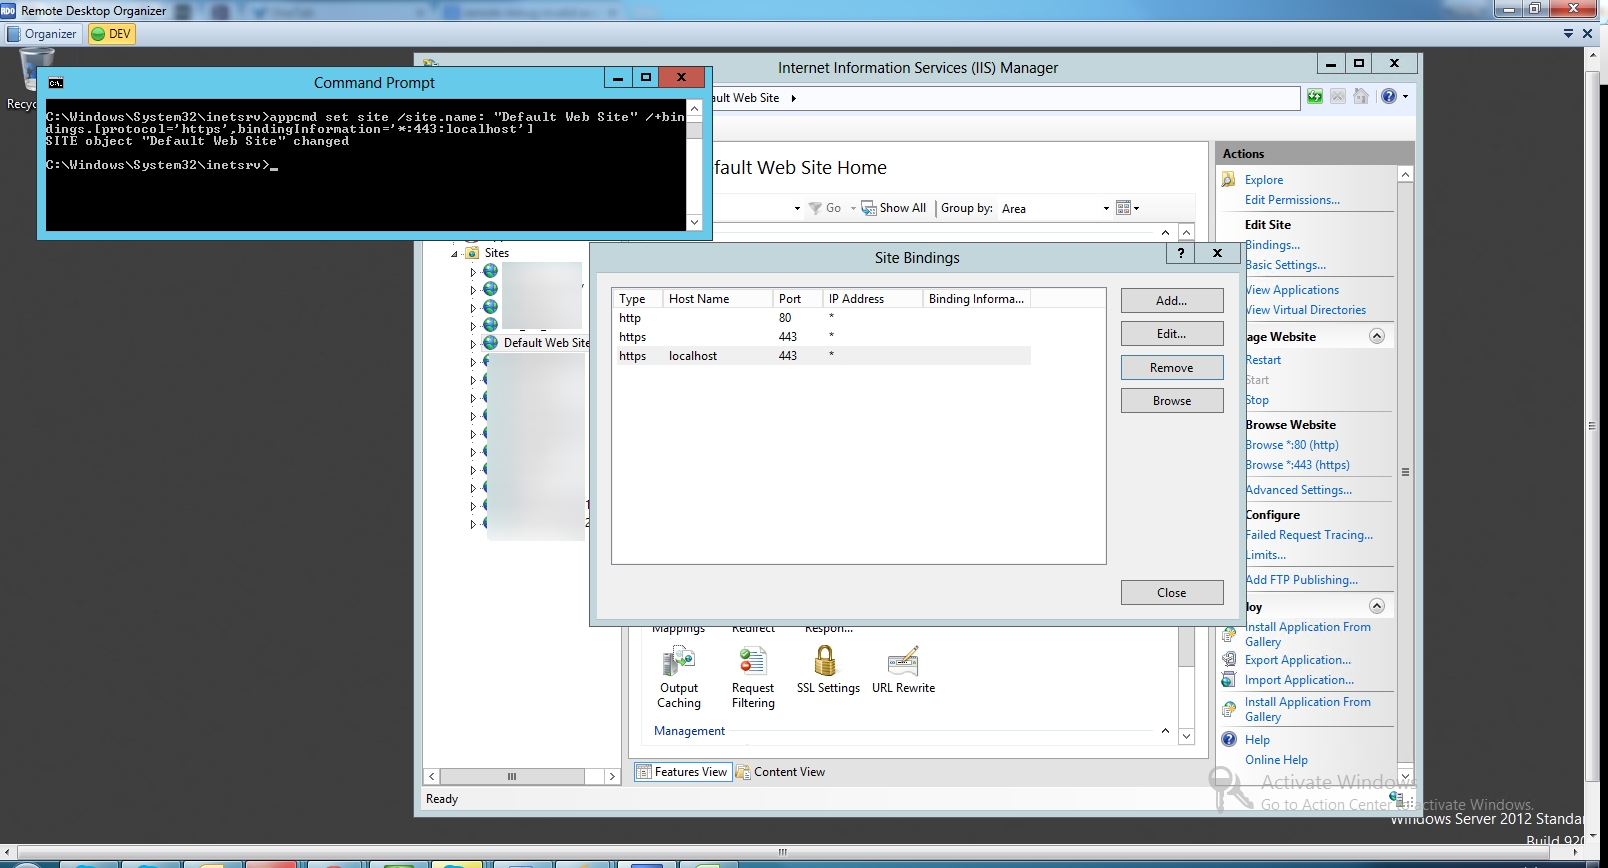The image size is (1608, 868).
Task: Click connections tree horizontal scrollbar right arrow
Action: point(612,776)
